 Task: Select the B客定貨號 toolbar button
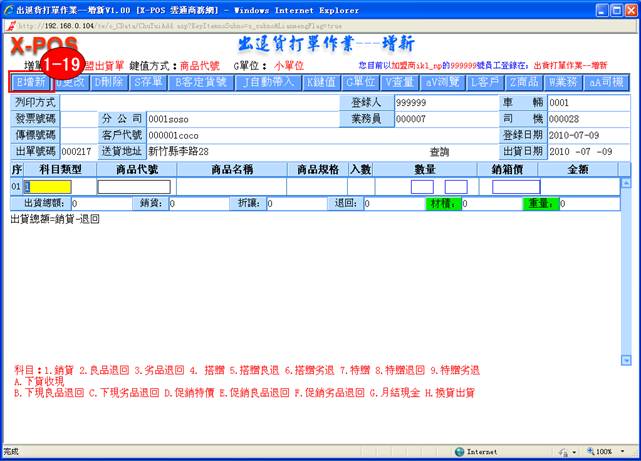[x=203, y=81]
